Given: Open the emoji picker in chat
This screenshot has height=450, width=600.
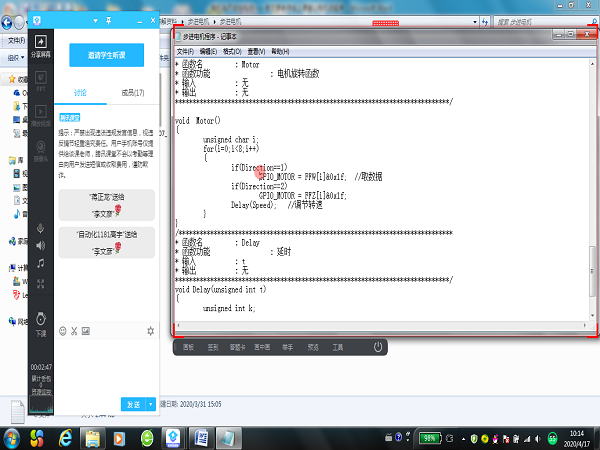Looking at the screenshot, I should click(x=63, y=331).
